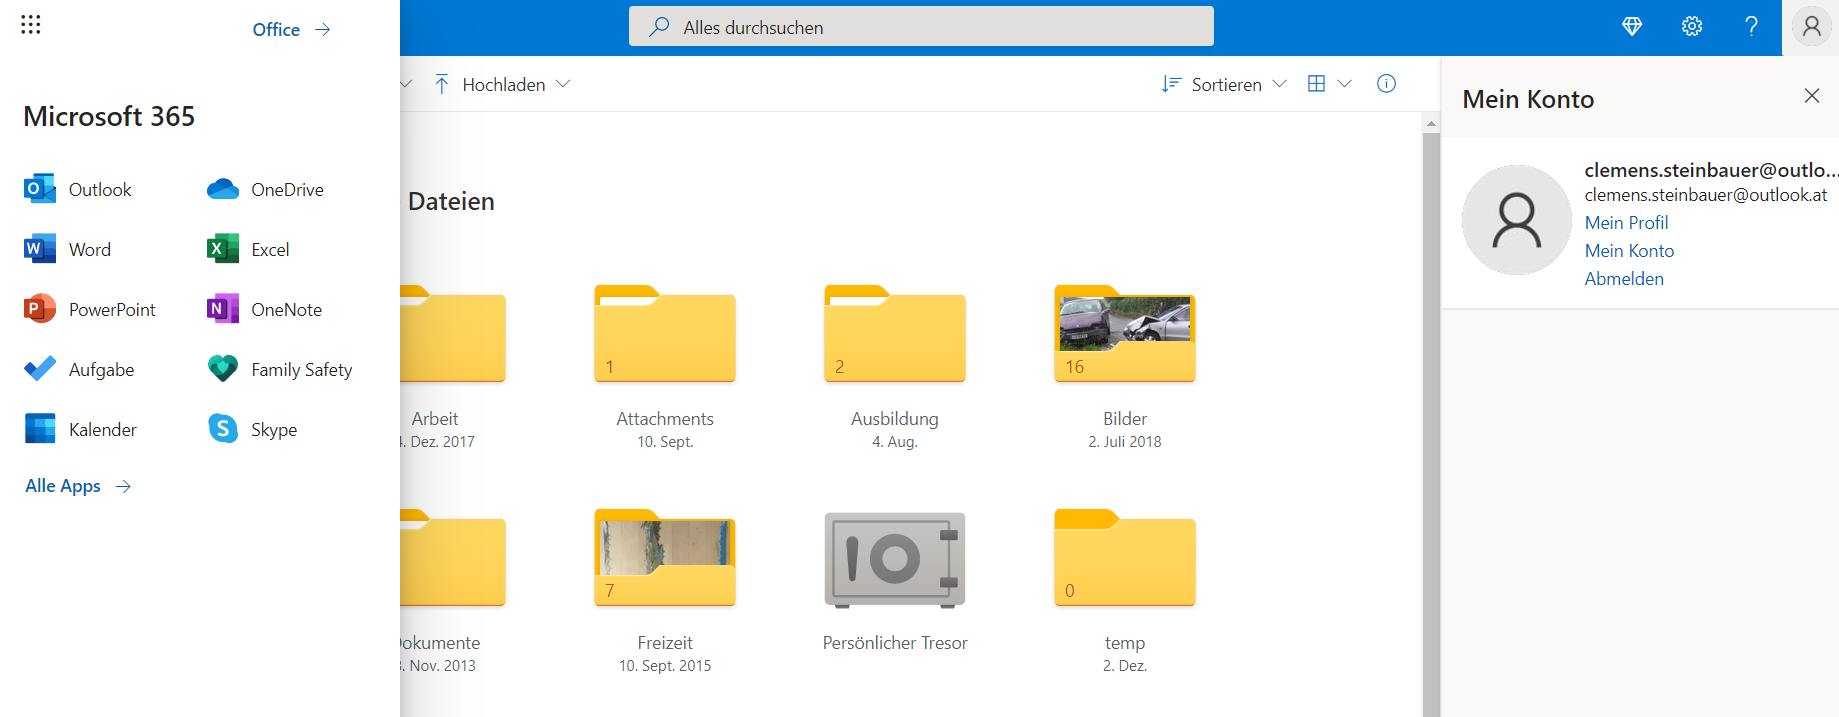The image size is (1839, 717).
Task: Open Mein Konto link under email
Action: point(1629,251)
